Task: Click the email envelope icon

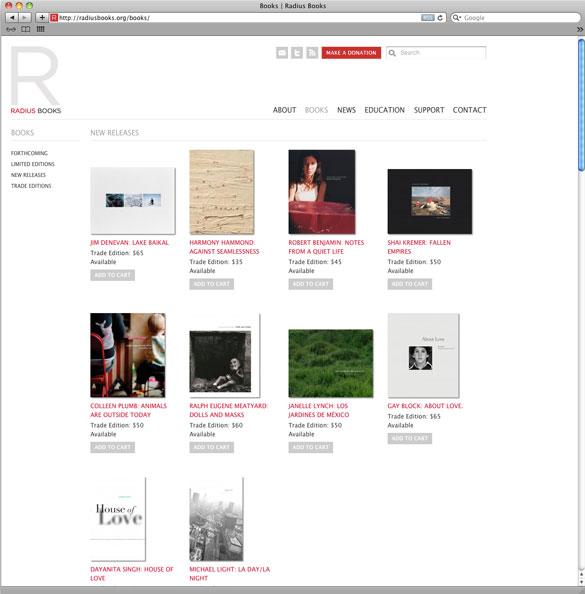Action: pos(282,53)
